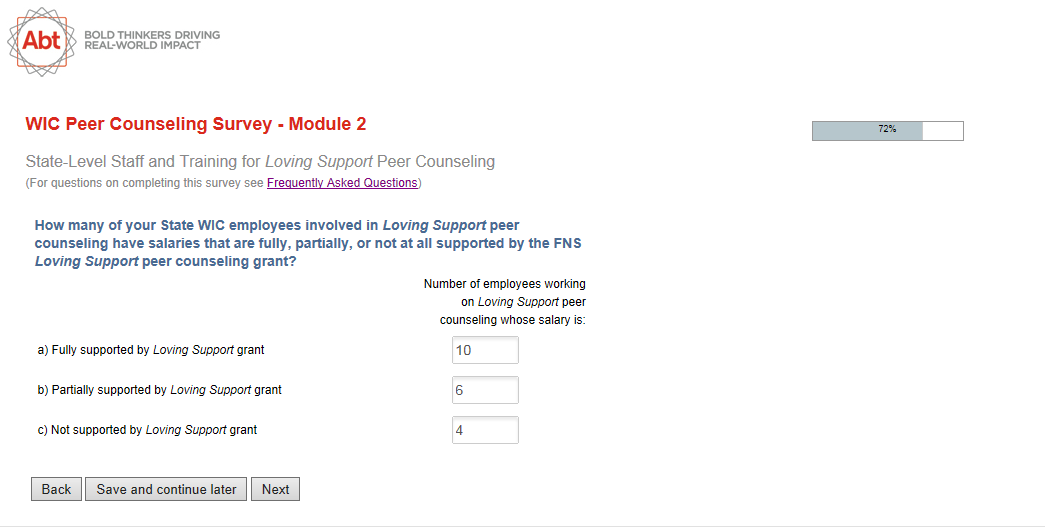This screenshot has height=527, width=1045.
Task: Click the 'c) Not supported' row label
Action: point(147,430)
